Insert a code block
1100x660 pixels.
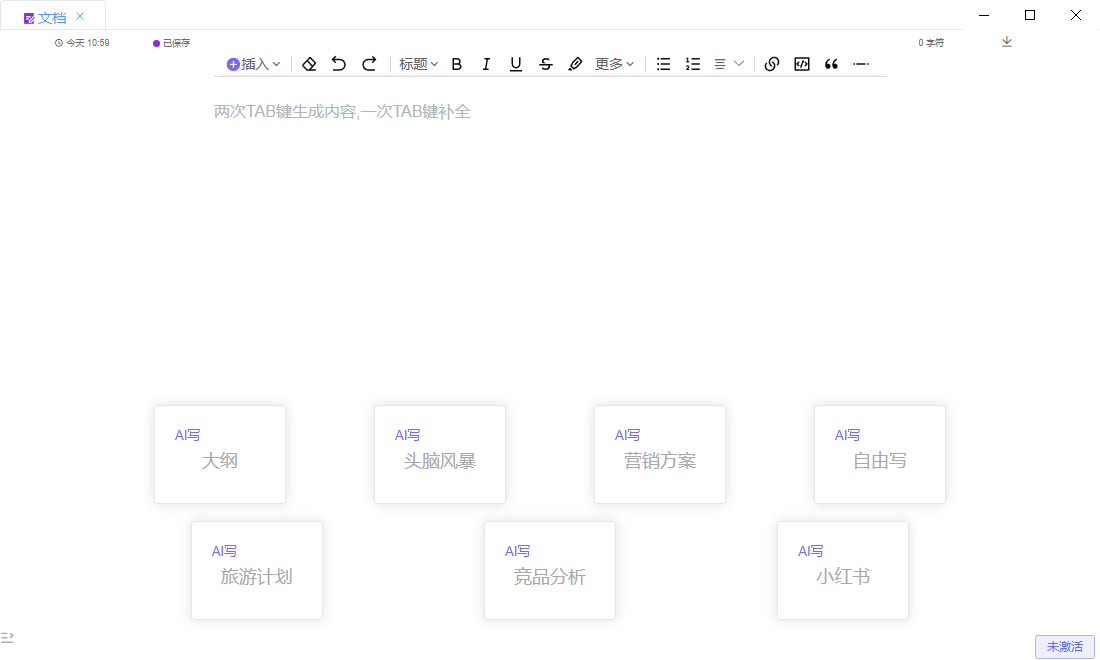[801, 63]
